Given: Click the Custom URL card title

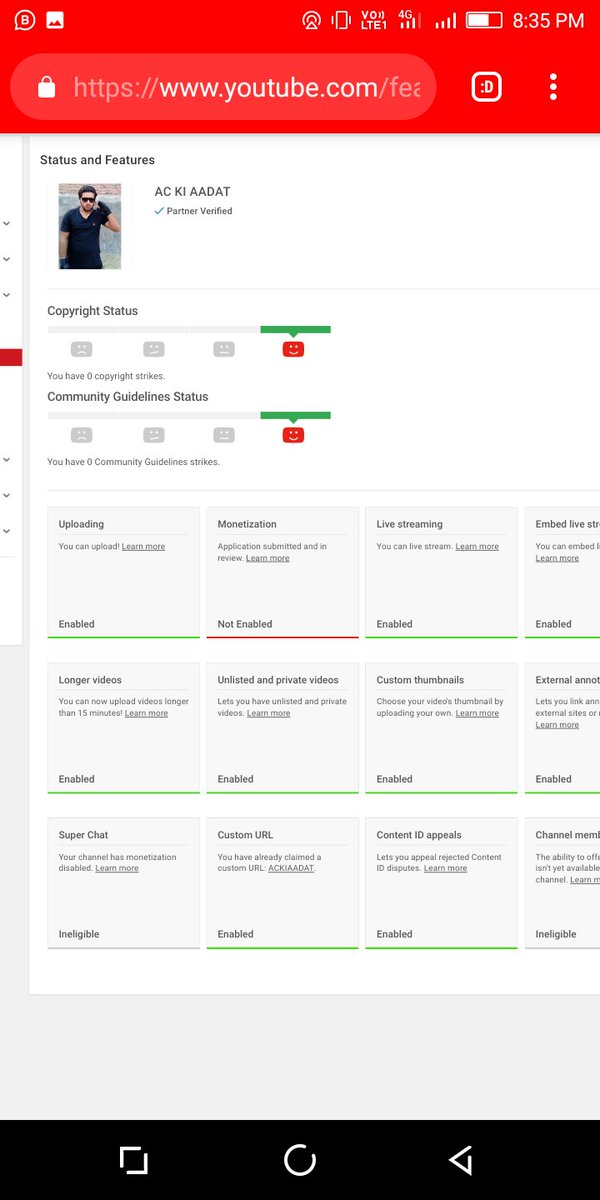Looking at the screenshot, I should [245, 835].
